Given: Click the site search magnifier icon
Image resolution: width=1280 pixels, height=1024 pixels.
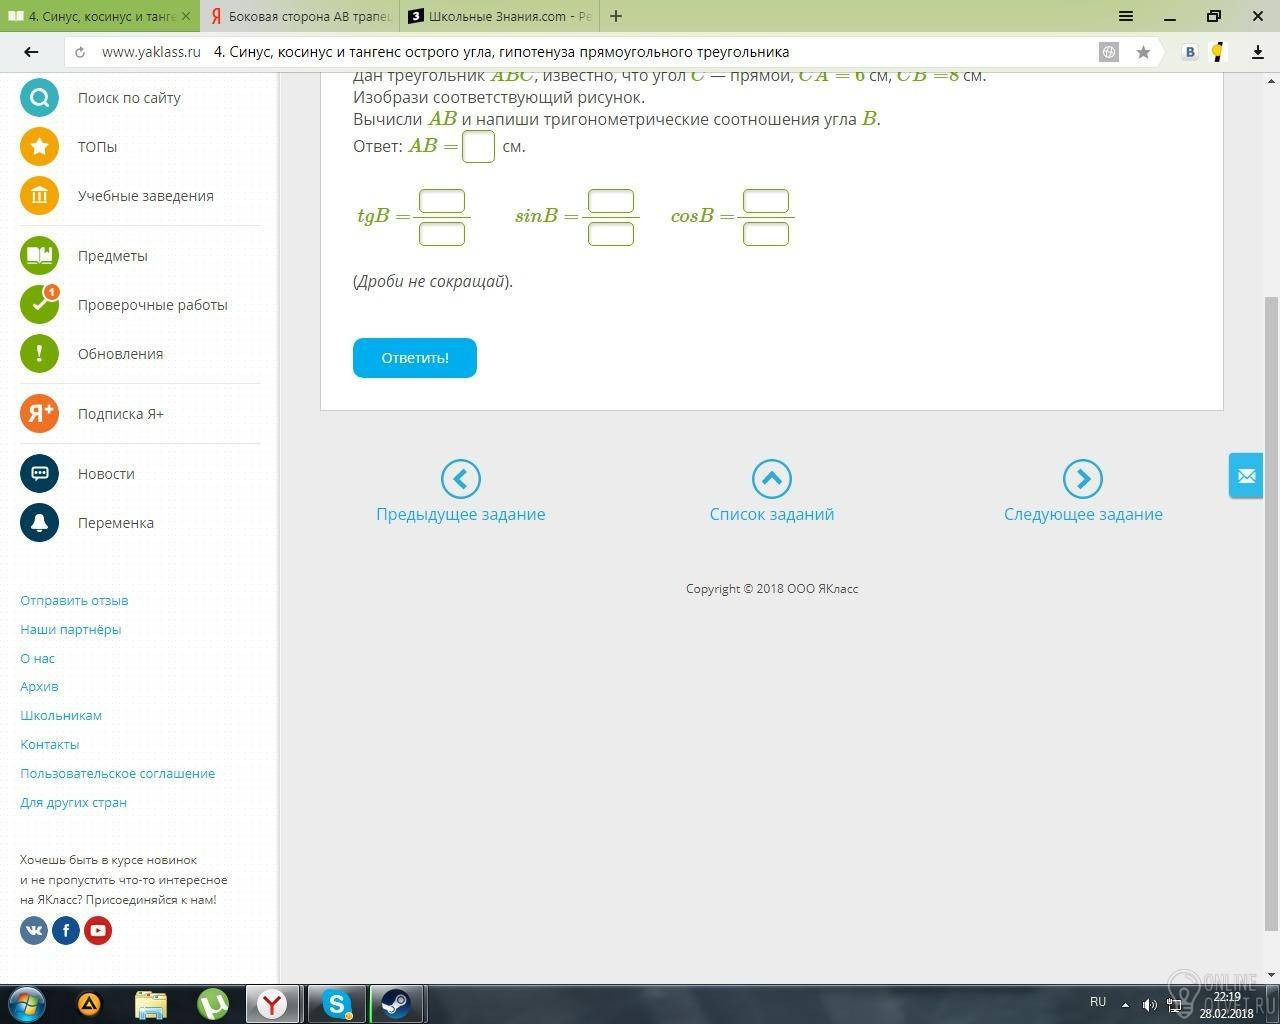Looking at the screenshot, I should (x=39, y=98).
